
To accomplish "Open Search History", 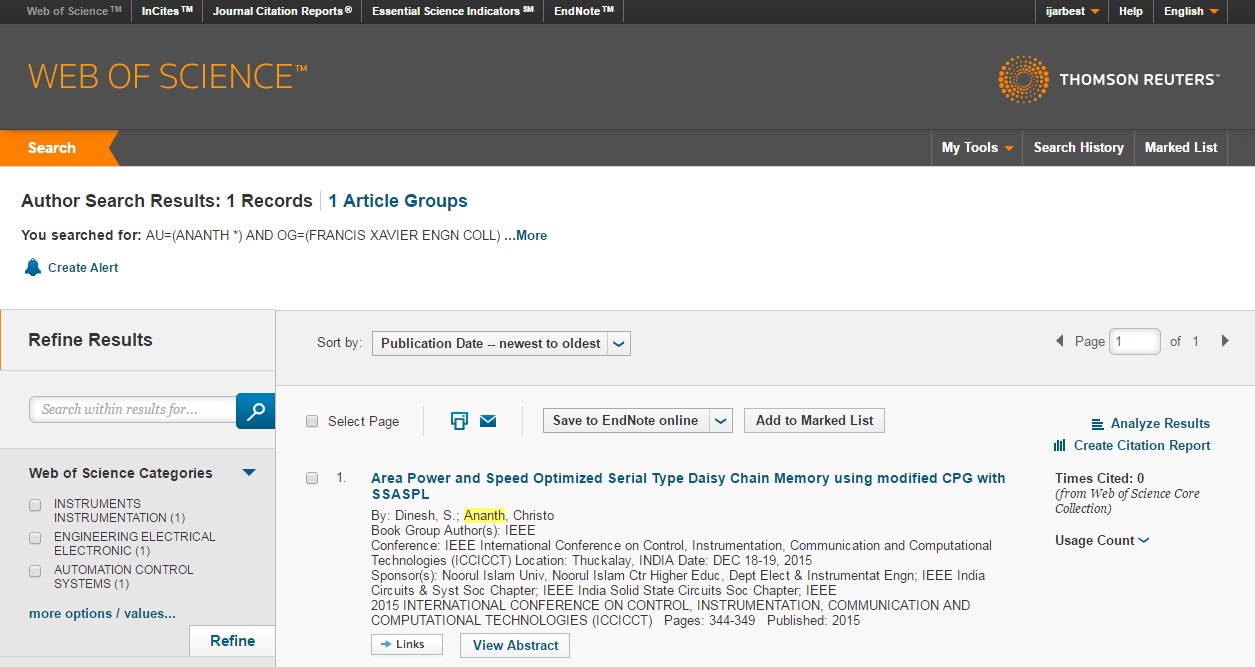I will 1078,147.
